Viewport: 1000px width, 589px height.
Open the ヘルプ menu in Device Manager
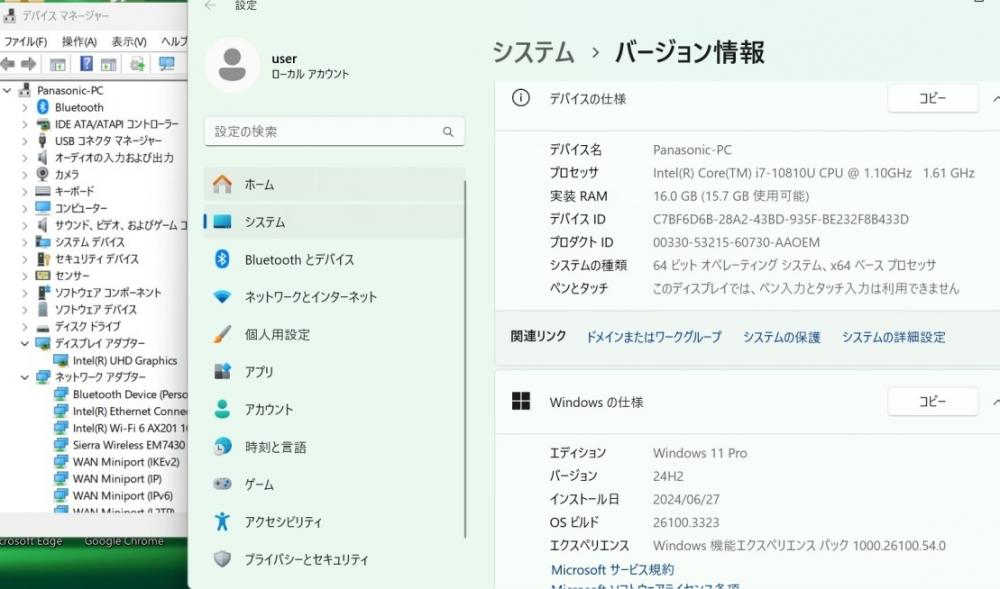[173, 42]
